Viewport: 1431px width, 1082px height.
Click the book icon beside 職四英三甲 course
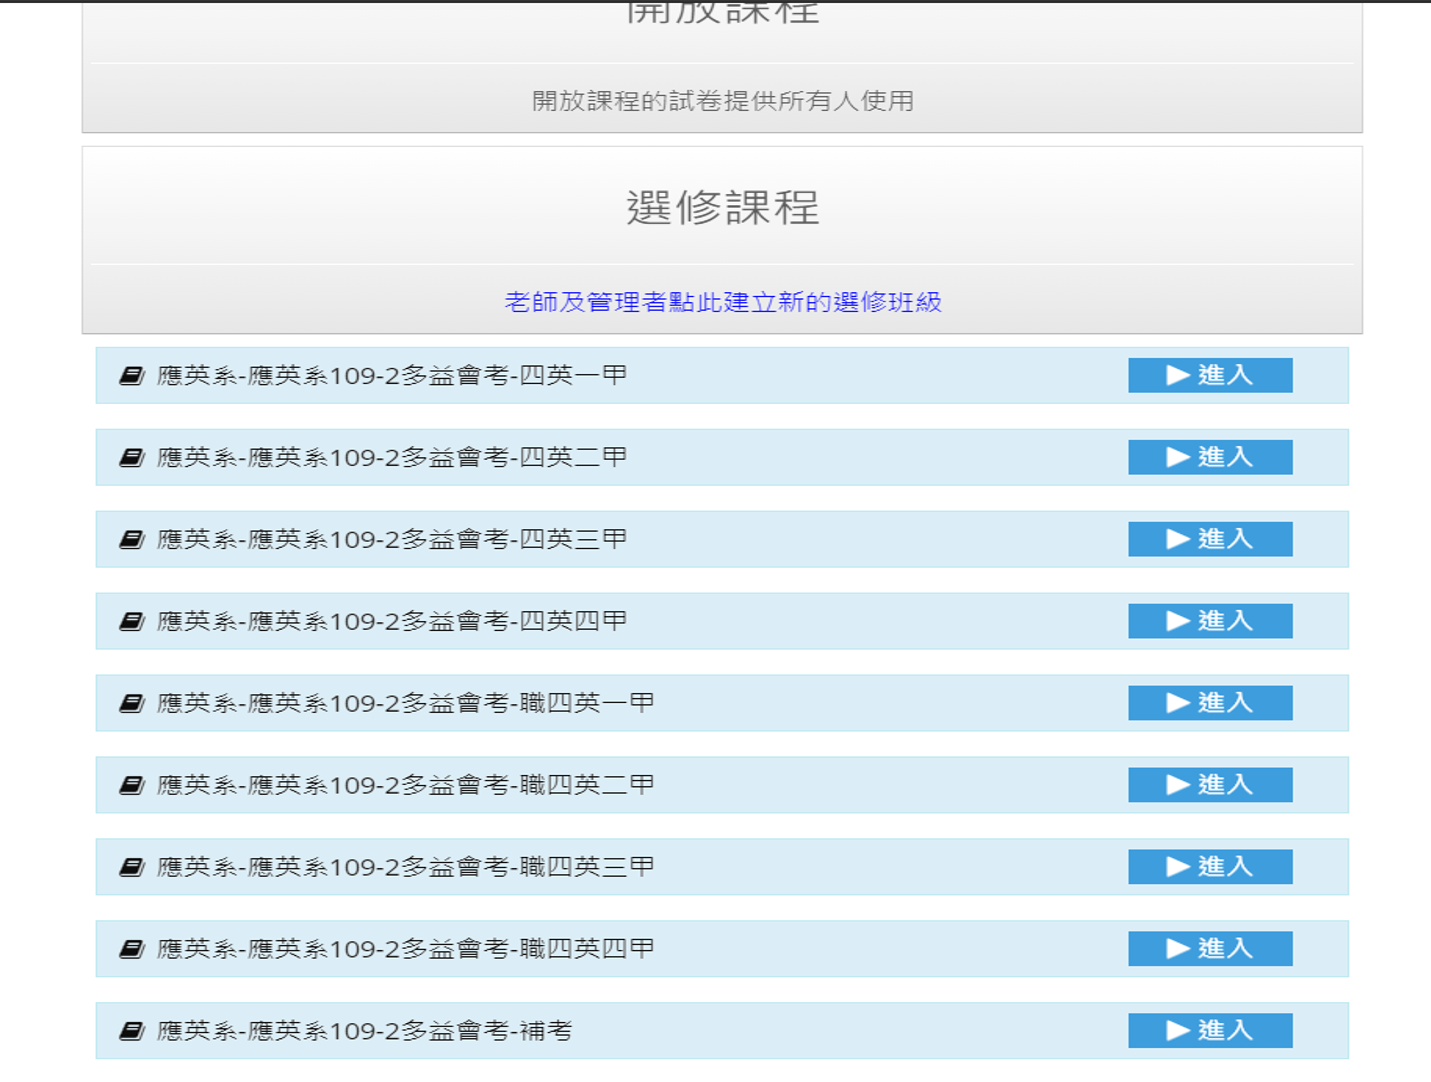[132, 868]
